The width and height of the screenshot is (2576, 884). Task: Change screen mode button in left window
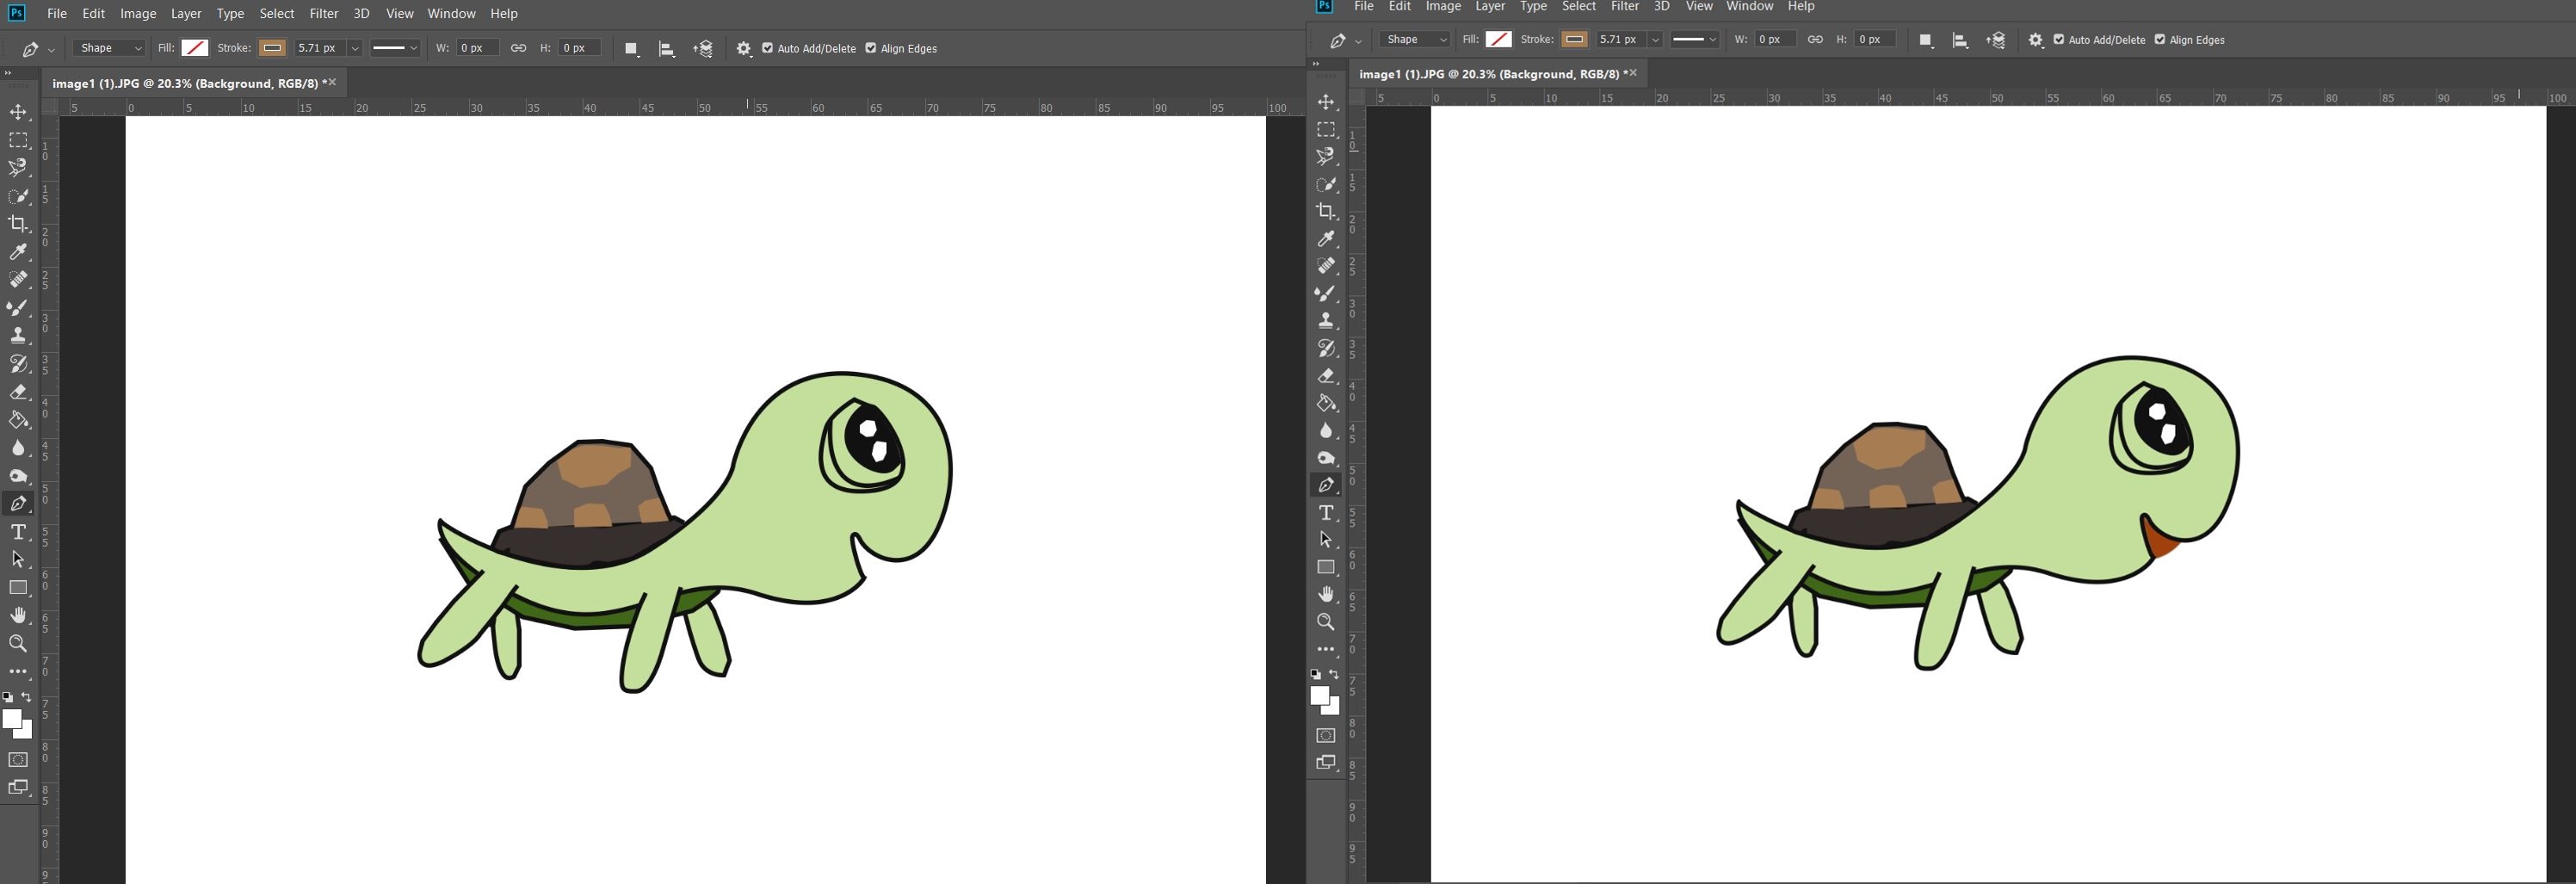pyautogui.click(x=18, y=787)
